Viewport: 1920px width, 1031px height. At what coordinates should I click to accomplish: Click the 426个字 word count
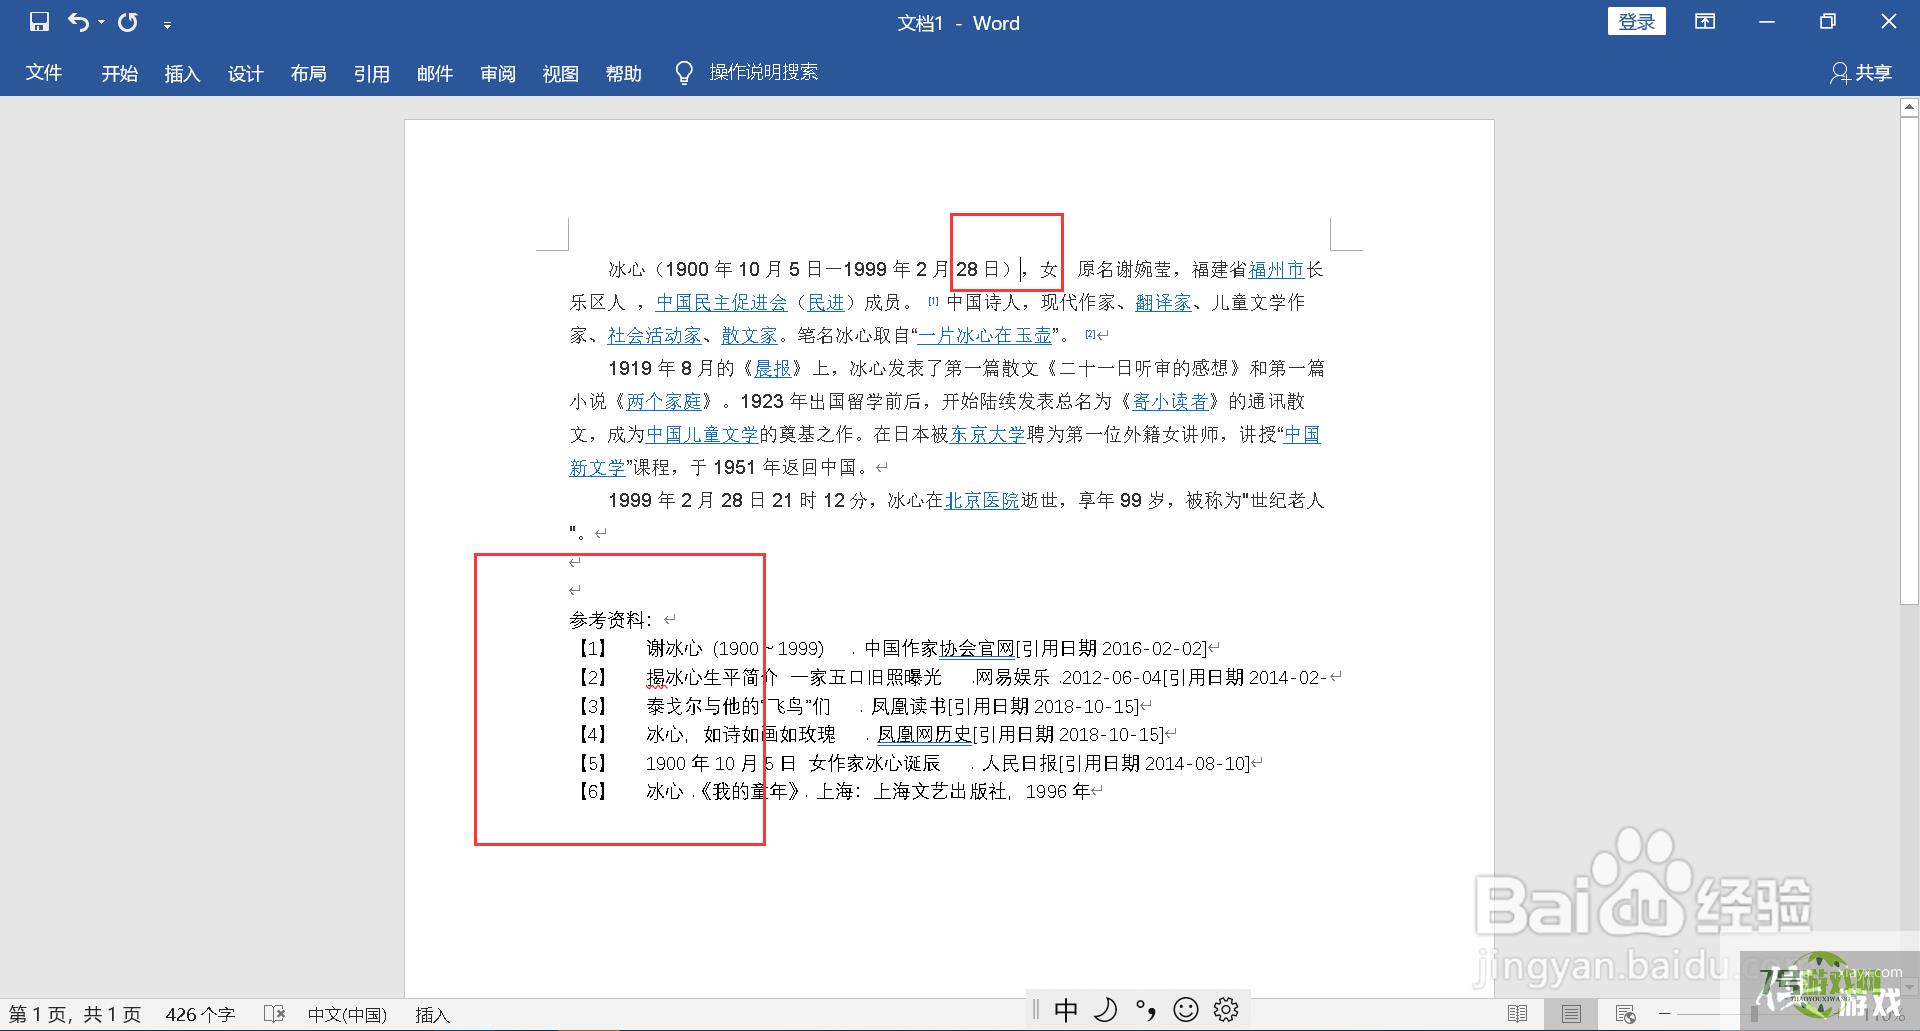(200, 1014)
